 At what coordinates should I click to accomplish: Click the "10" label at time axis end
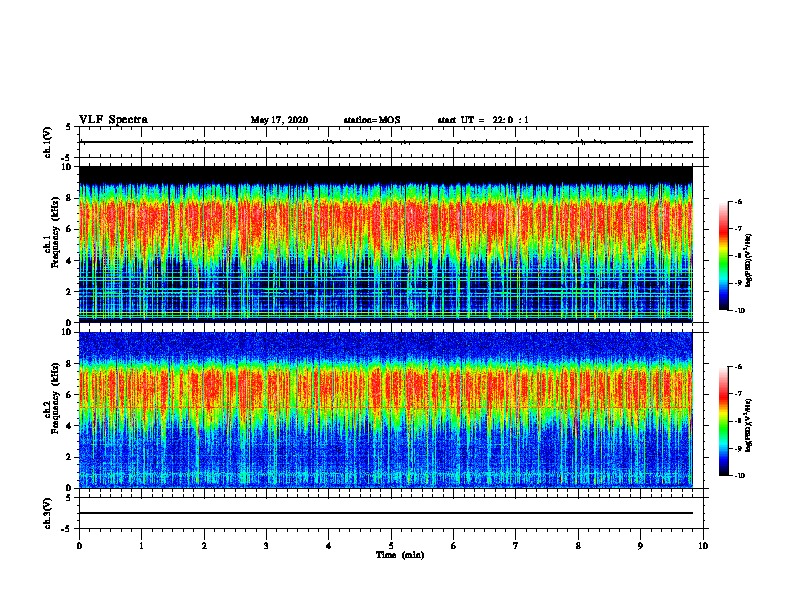703,546
